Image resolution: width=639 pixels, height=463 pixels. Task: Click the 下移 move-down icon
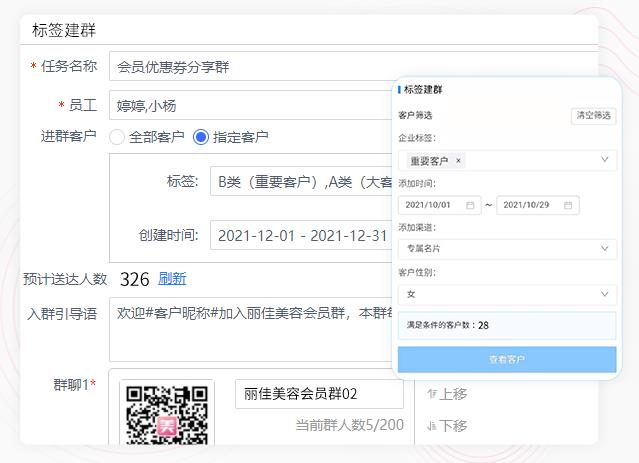pos(432,426)
